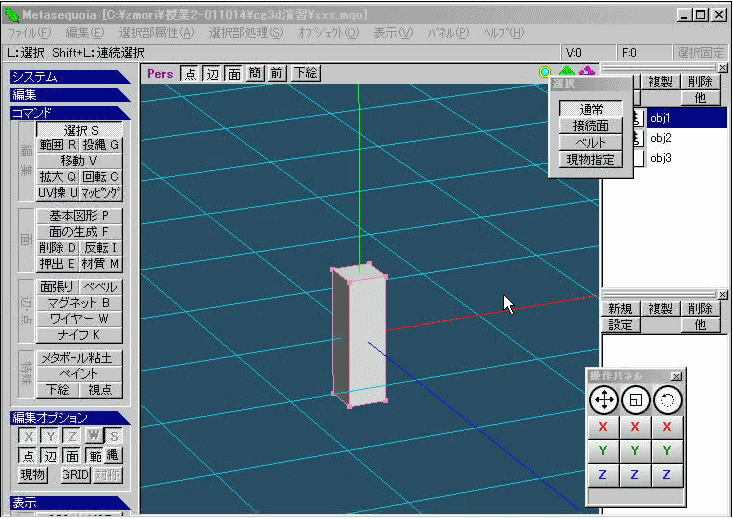733x519 pixels.
Task: Select the zoom square icon in 操作パネル
Action: tap(635, 400)
